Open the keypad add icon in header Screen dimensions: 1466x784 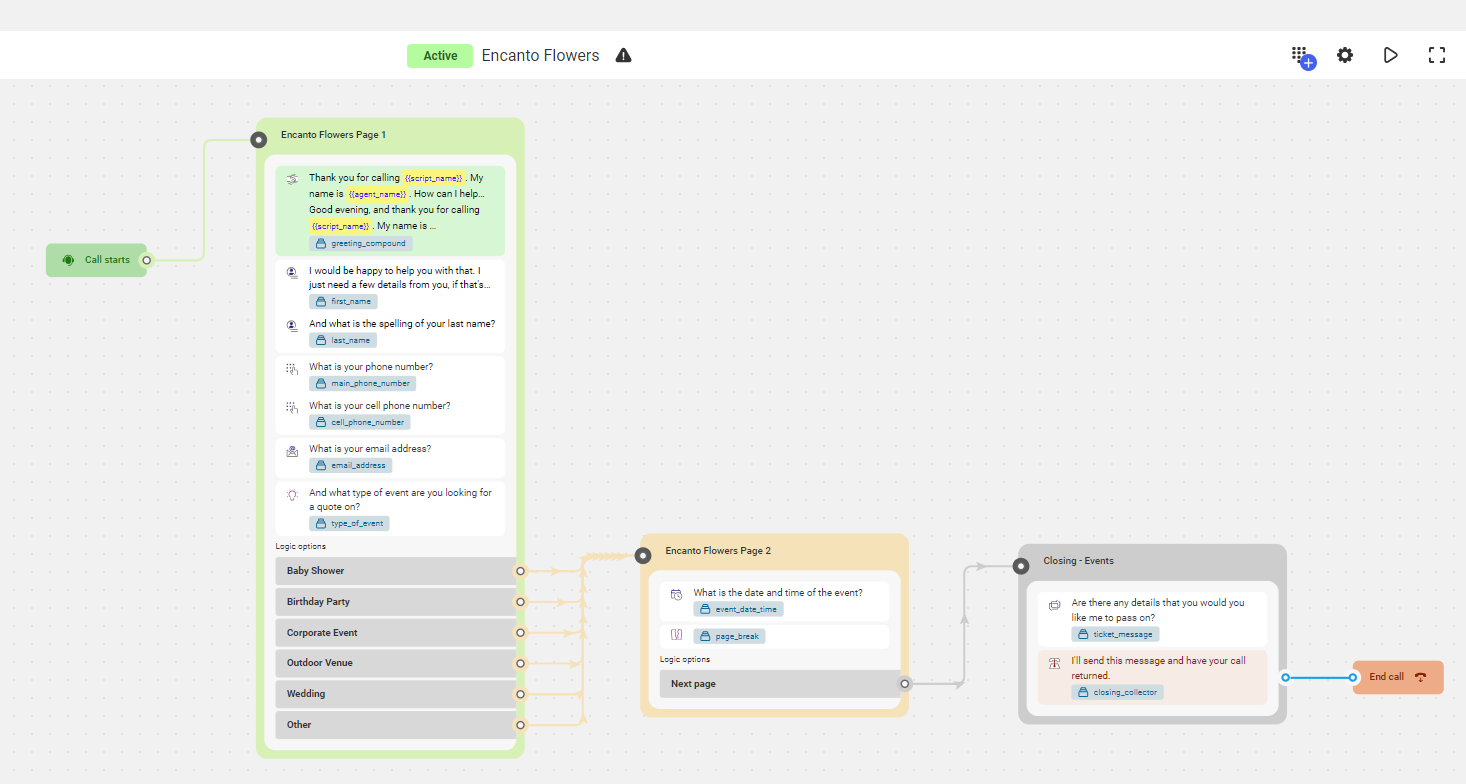point(1302,57)
